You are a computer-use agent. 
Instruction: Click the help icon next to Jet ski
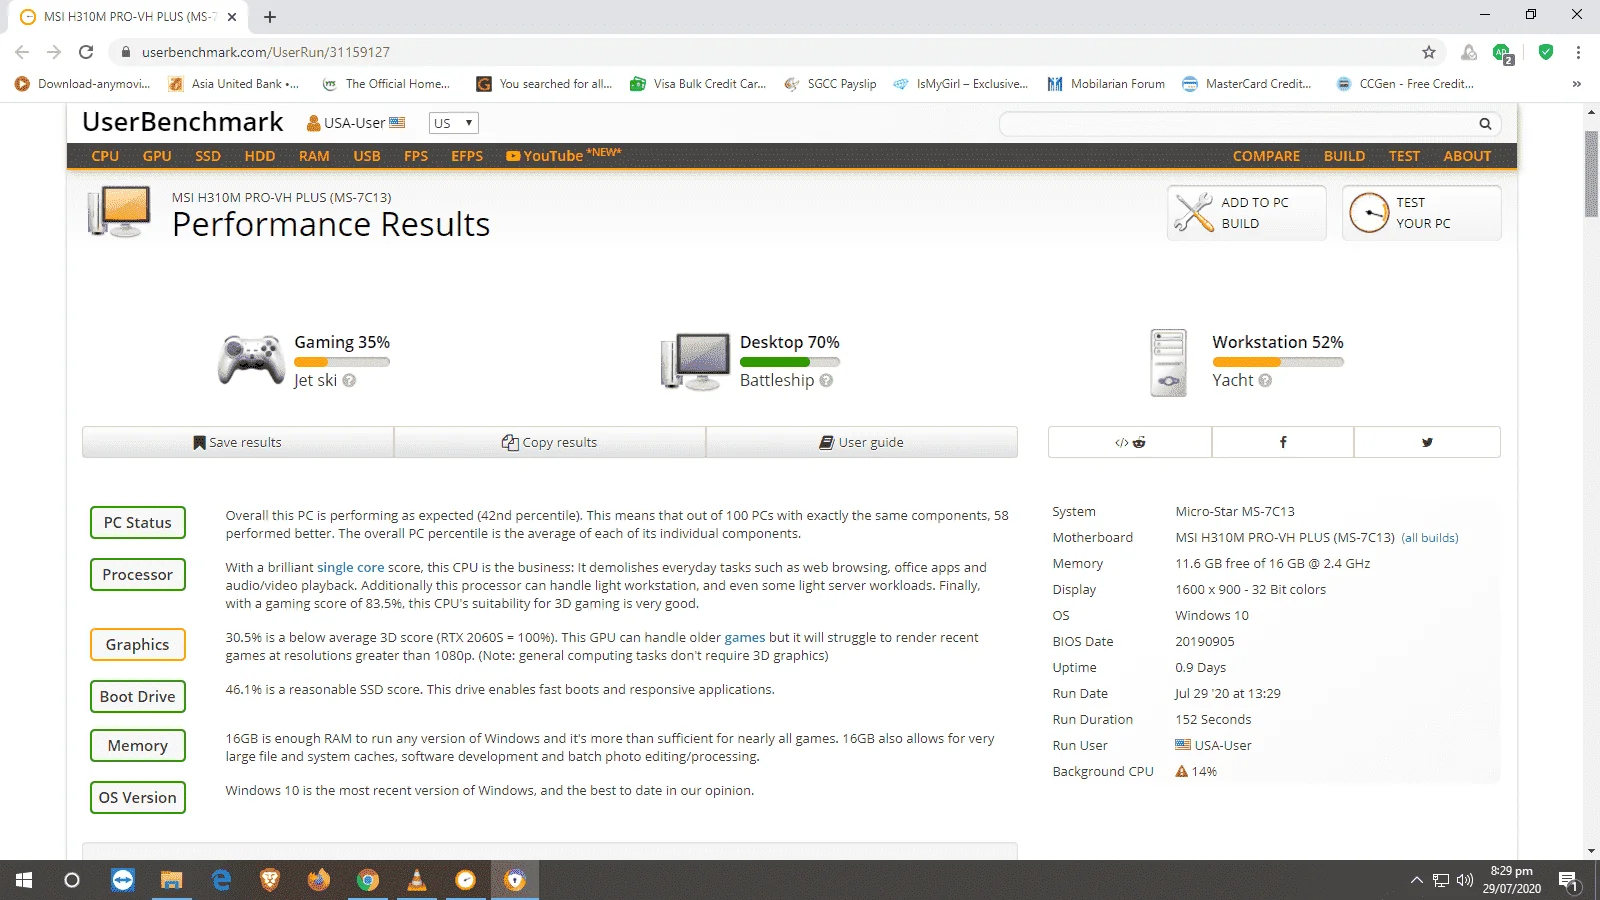click(349, 381)
